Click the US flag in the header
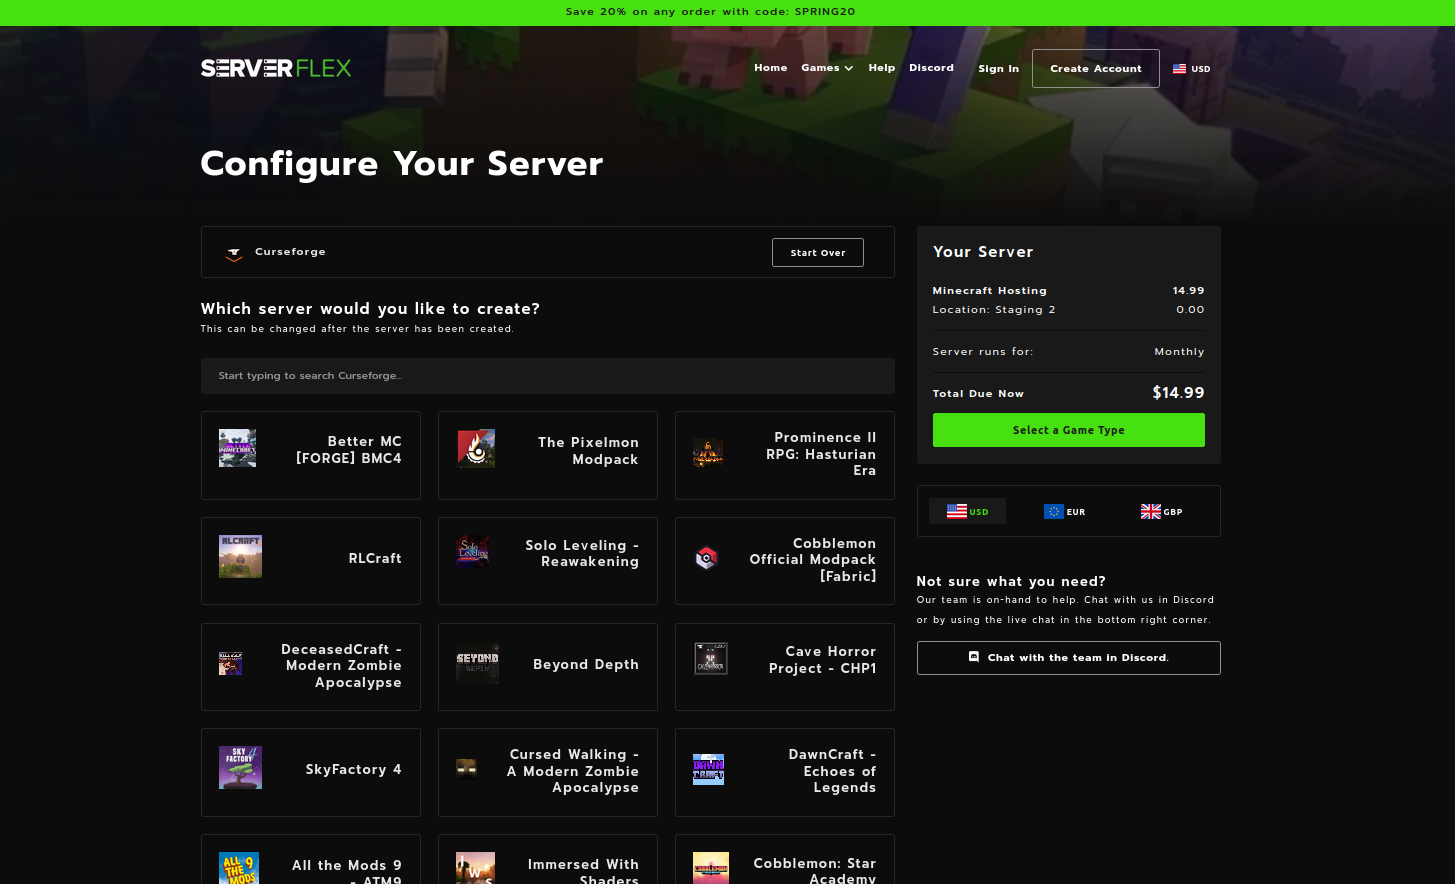 1180,69
